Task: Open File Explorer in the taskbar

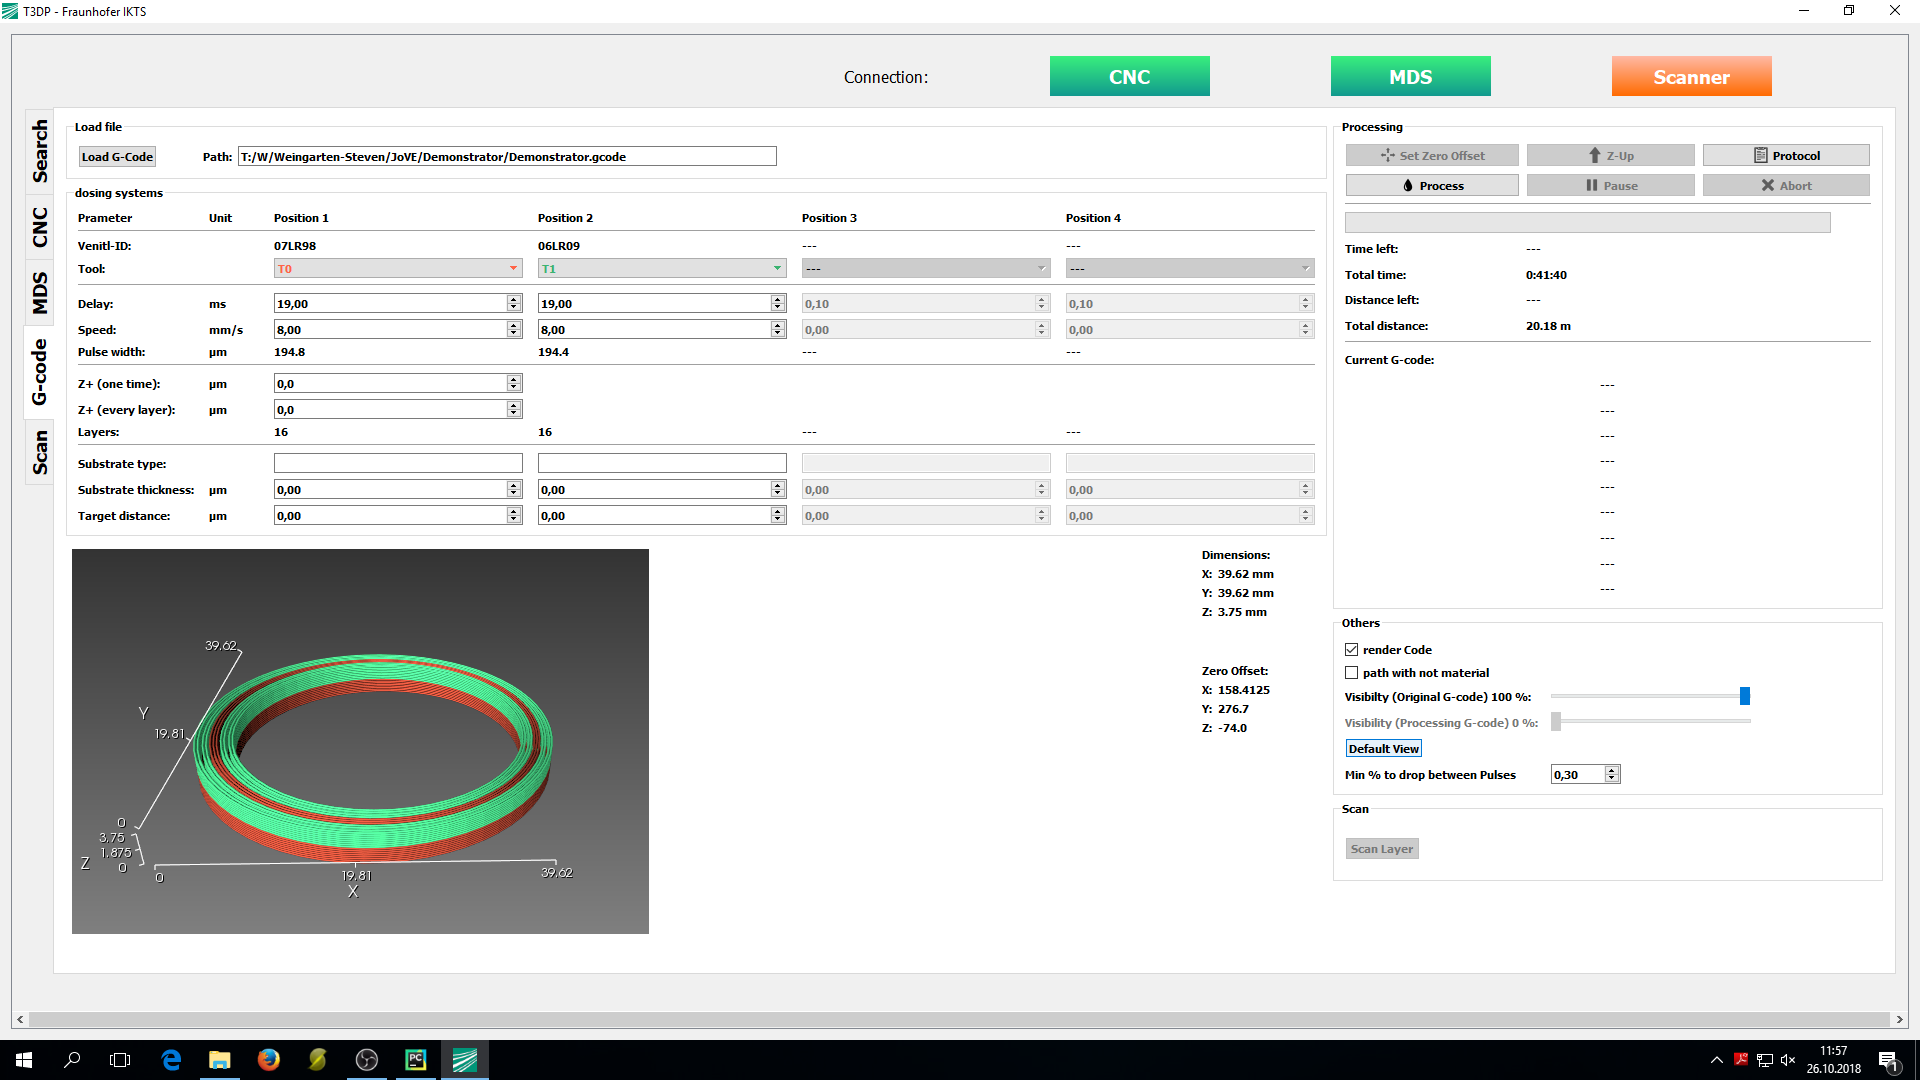Action: point(219,1060)
